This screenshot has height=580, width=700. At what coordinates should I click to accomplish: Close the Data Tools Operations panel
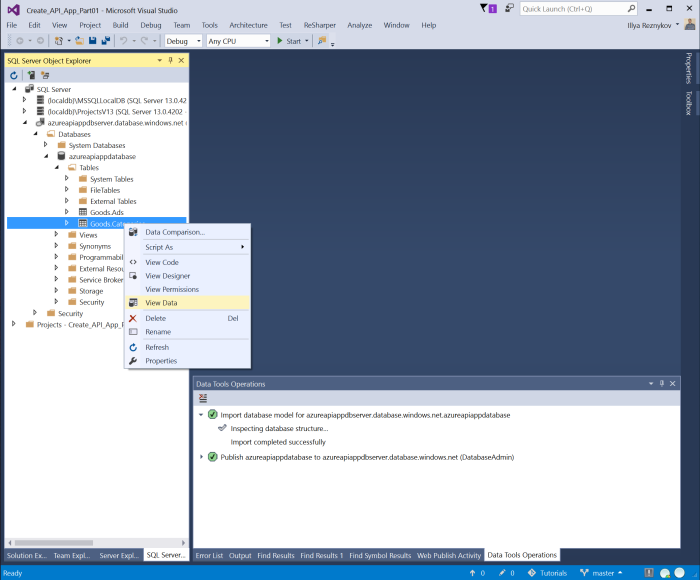click(672, 384)
